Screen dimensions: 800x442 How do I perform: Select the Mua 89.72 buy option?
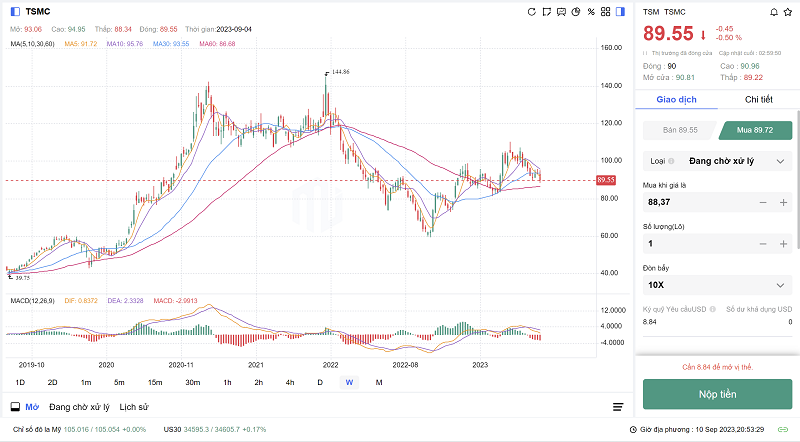tap(754, 130)
